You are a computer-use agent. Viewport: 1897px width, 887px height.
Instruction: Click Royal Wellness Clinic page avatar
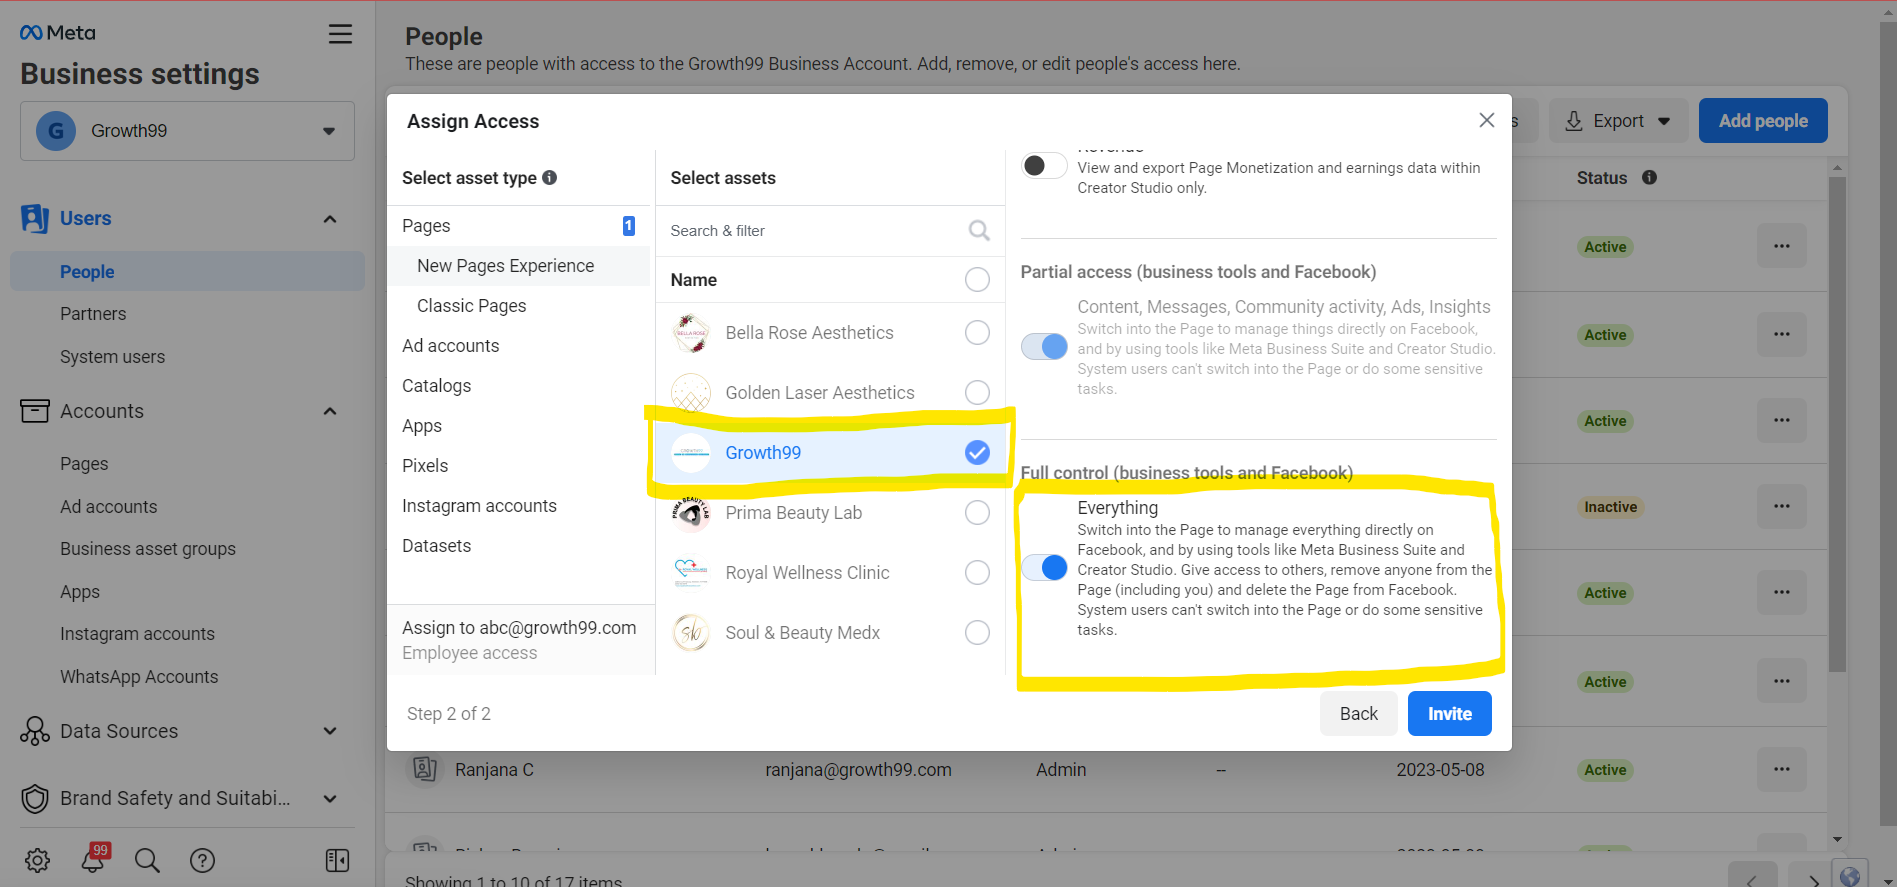[x=691, y=573]
